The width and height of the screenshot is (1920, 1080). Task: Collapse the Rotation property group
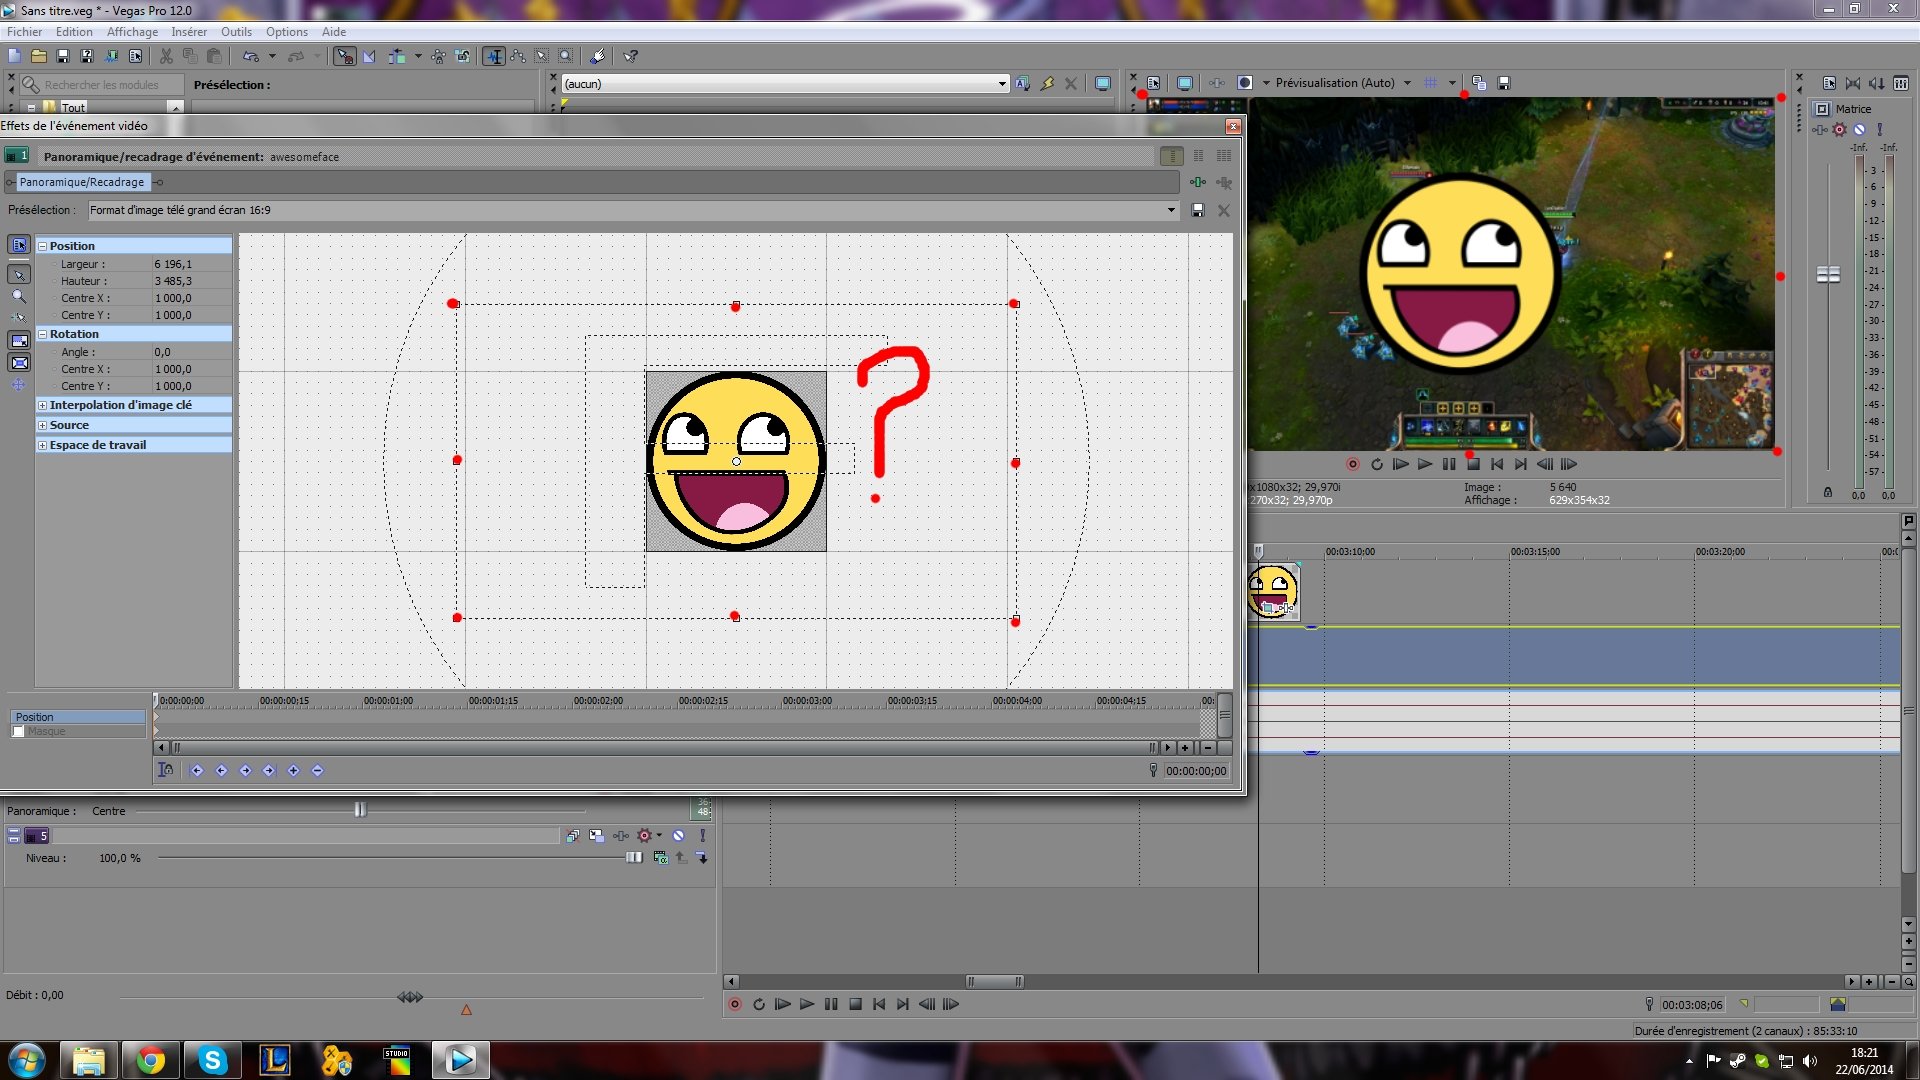pyautogui.click(x=43, y=334)
